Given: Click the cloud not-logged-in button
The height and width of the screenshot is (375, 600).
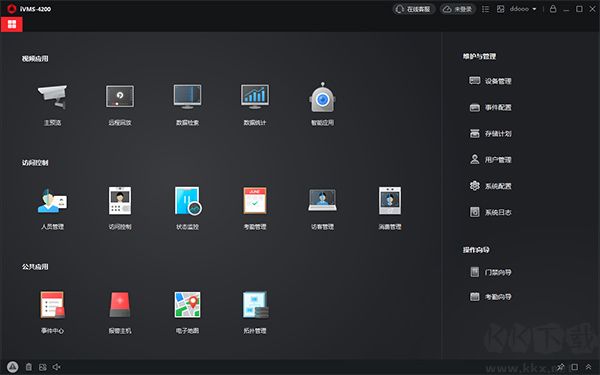Looking at the screenshot, I should 458,9.
